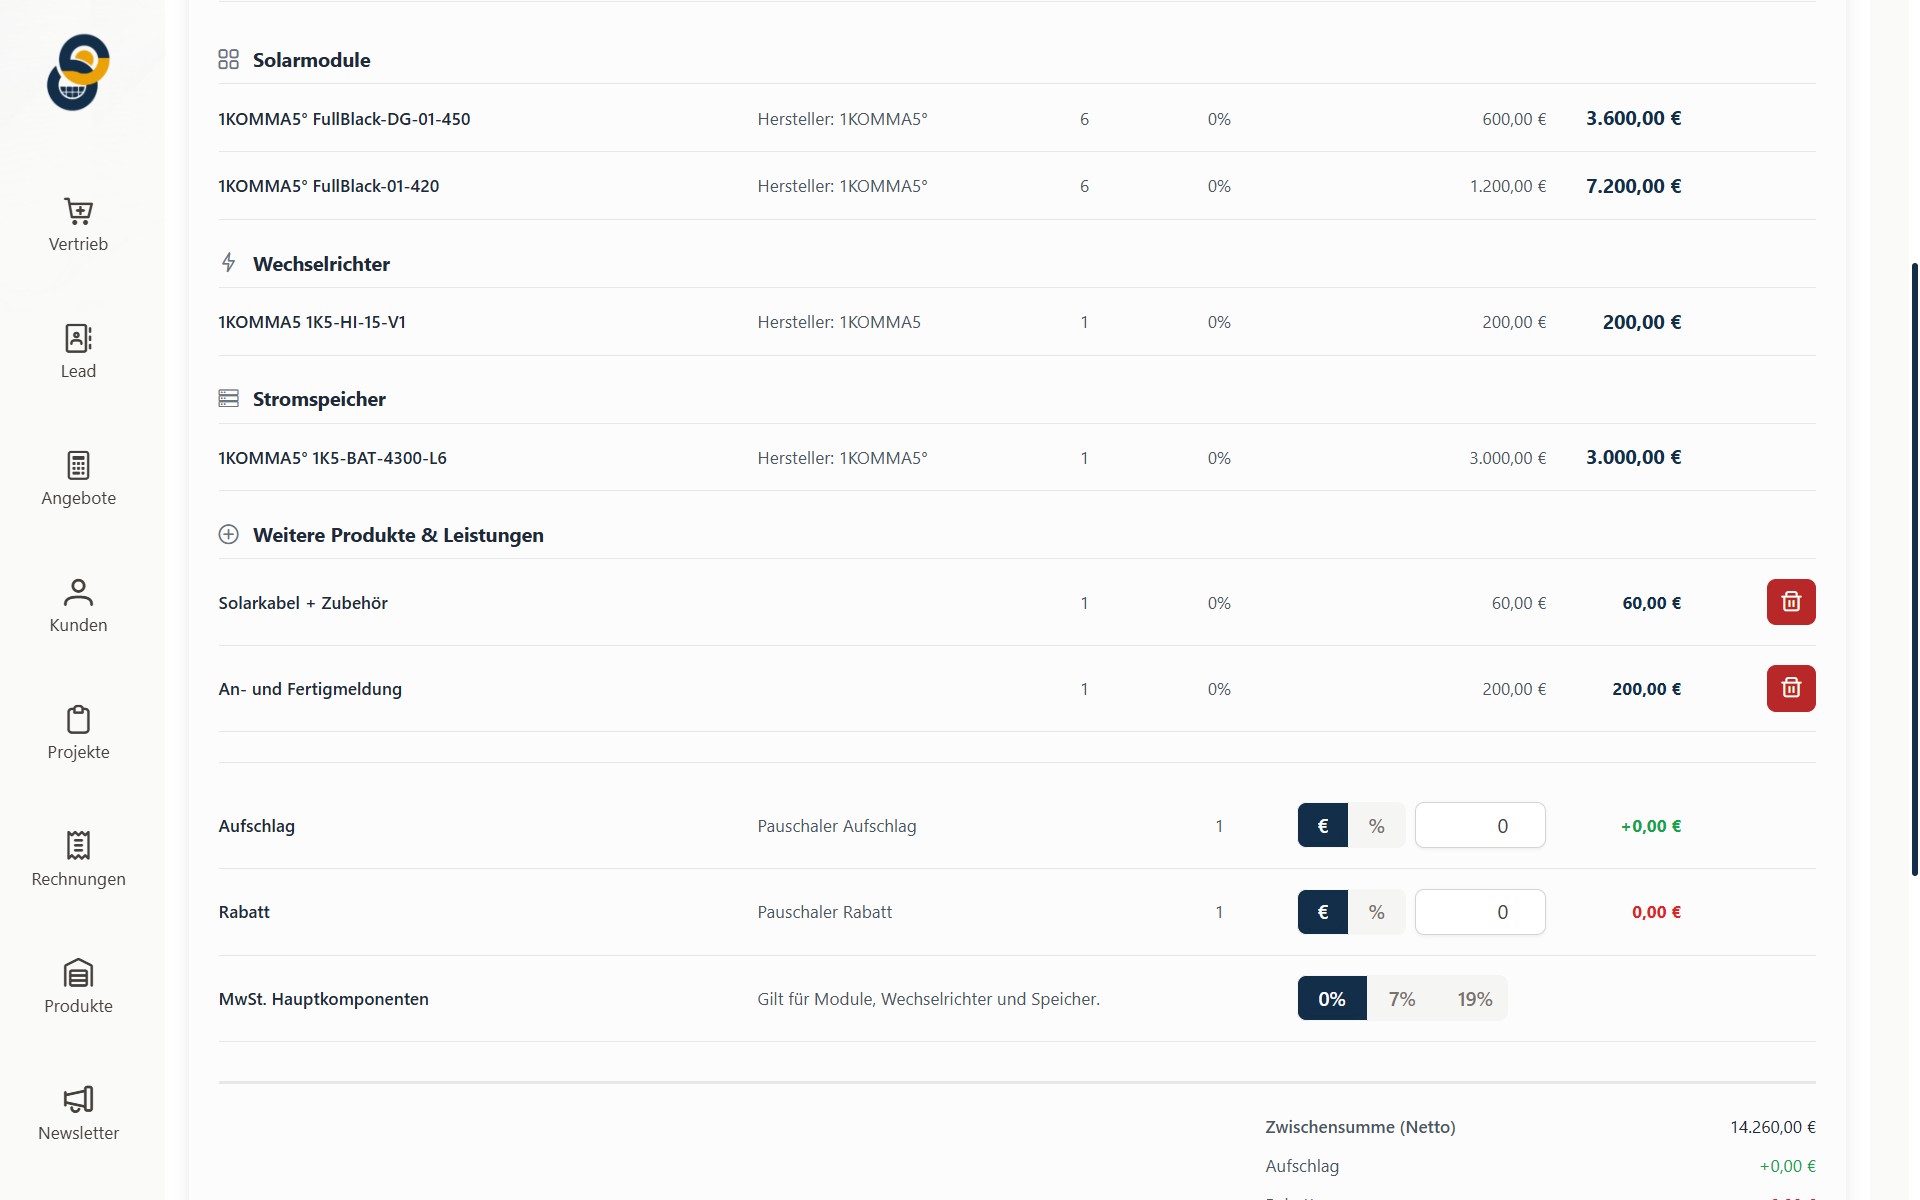
Task: Open the Vertrieb cart icon
Action: point(78,211)
